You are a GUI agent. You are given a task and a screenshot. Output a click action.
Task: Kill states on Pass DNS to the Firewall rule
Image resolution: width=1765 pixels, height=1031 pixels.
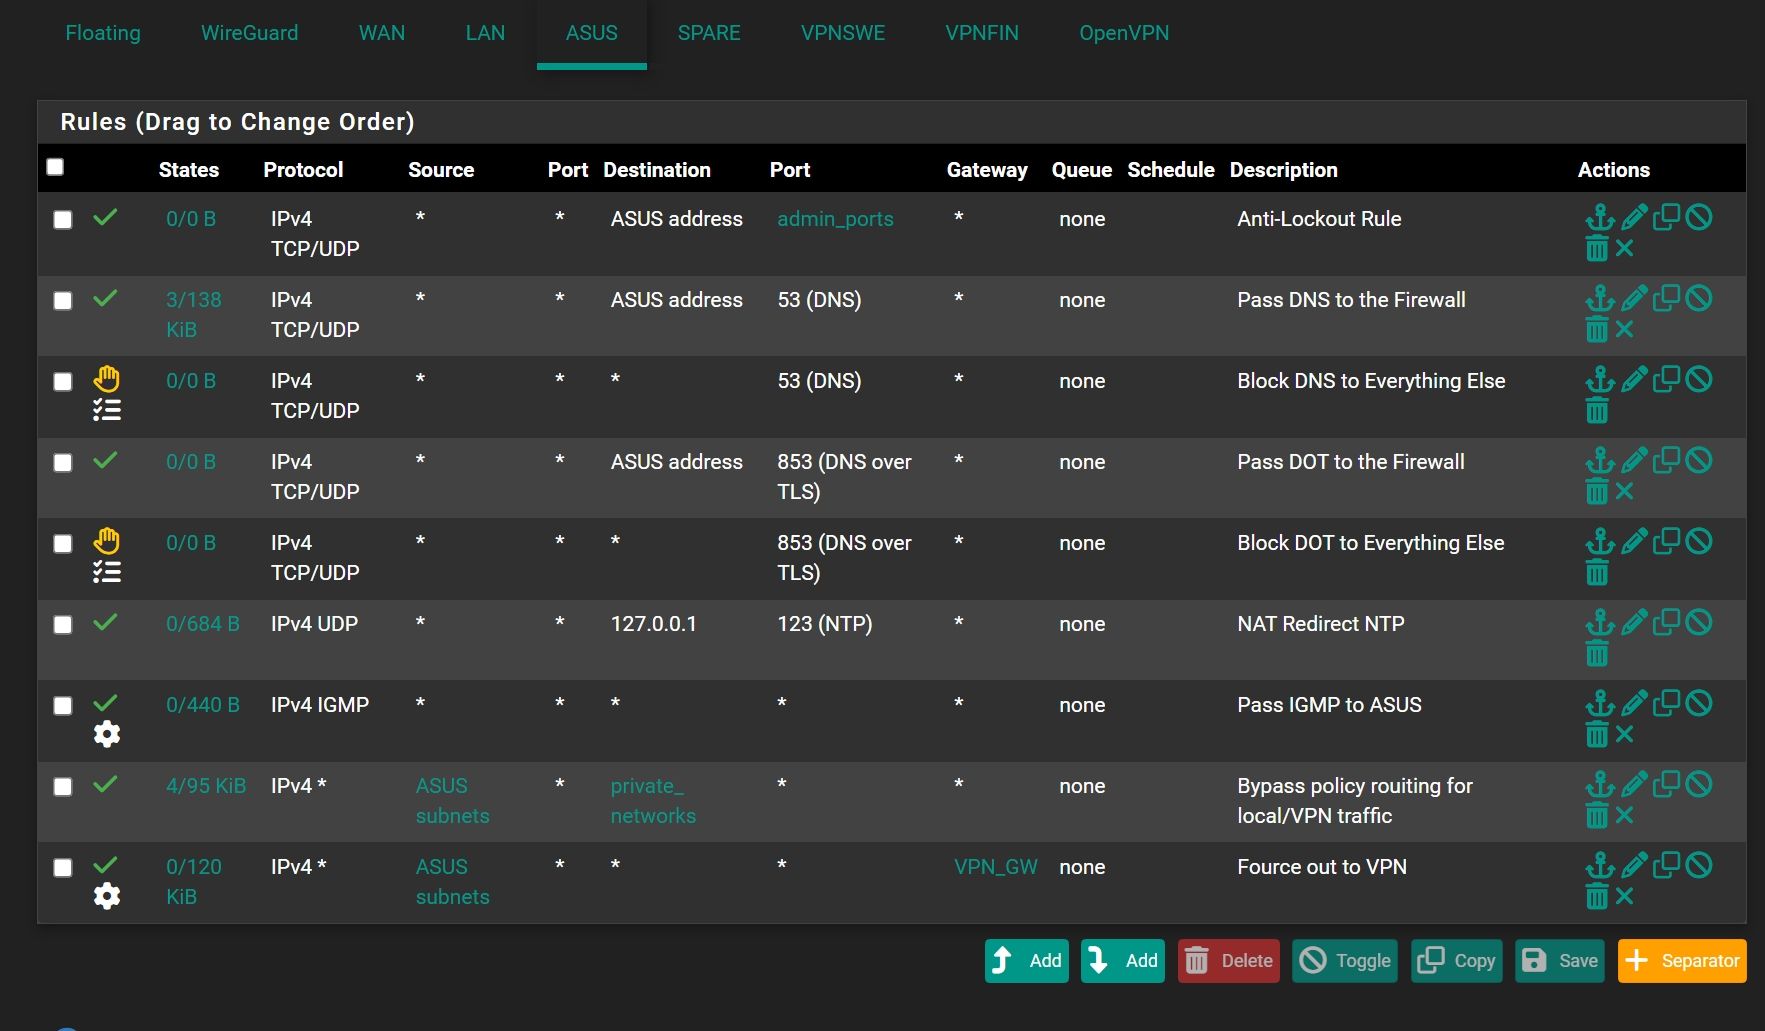(1625, 329)
